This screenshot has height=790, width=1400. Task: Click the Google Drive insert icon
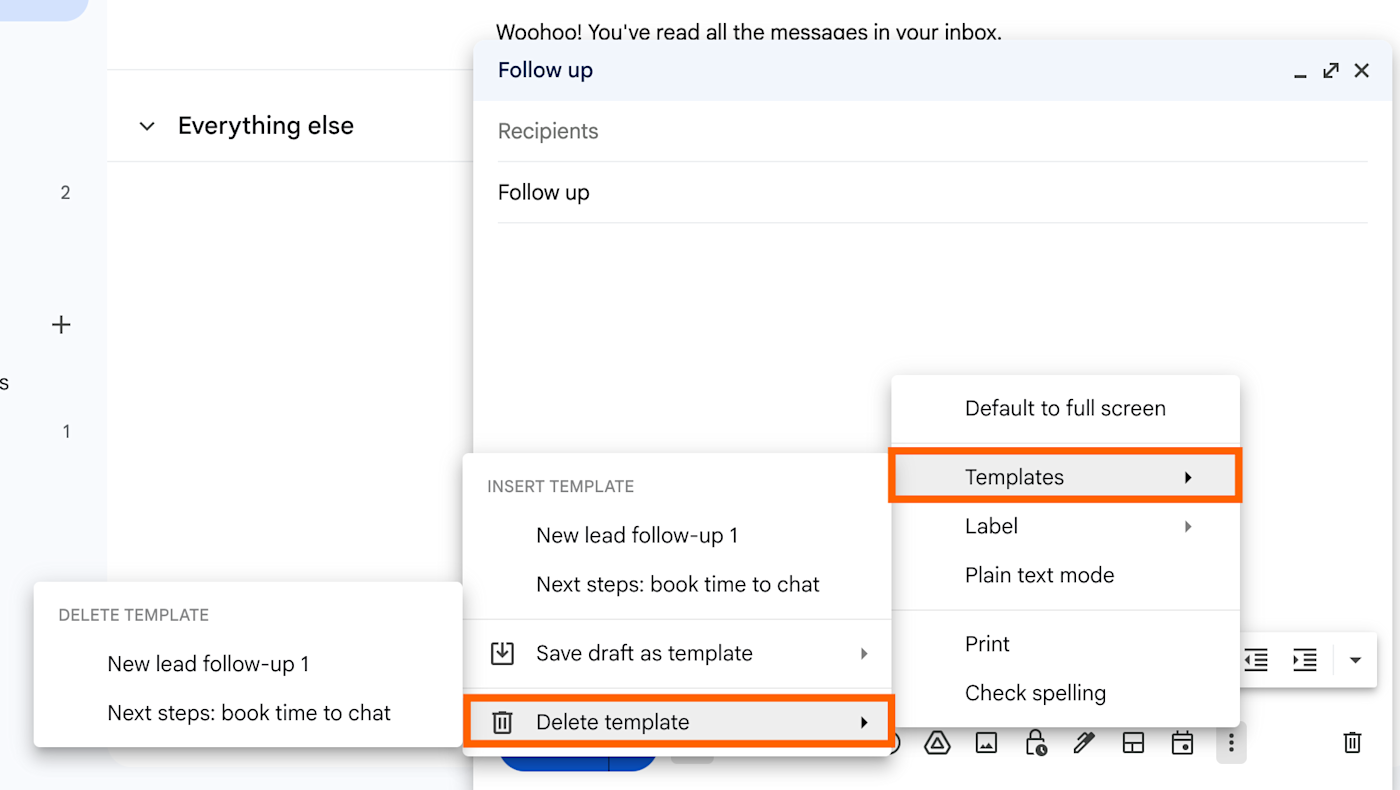tap(937, 743)
